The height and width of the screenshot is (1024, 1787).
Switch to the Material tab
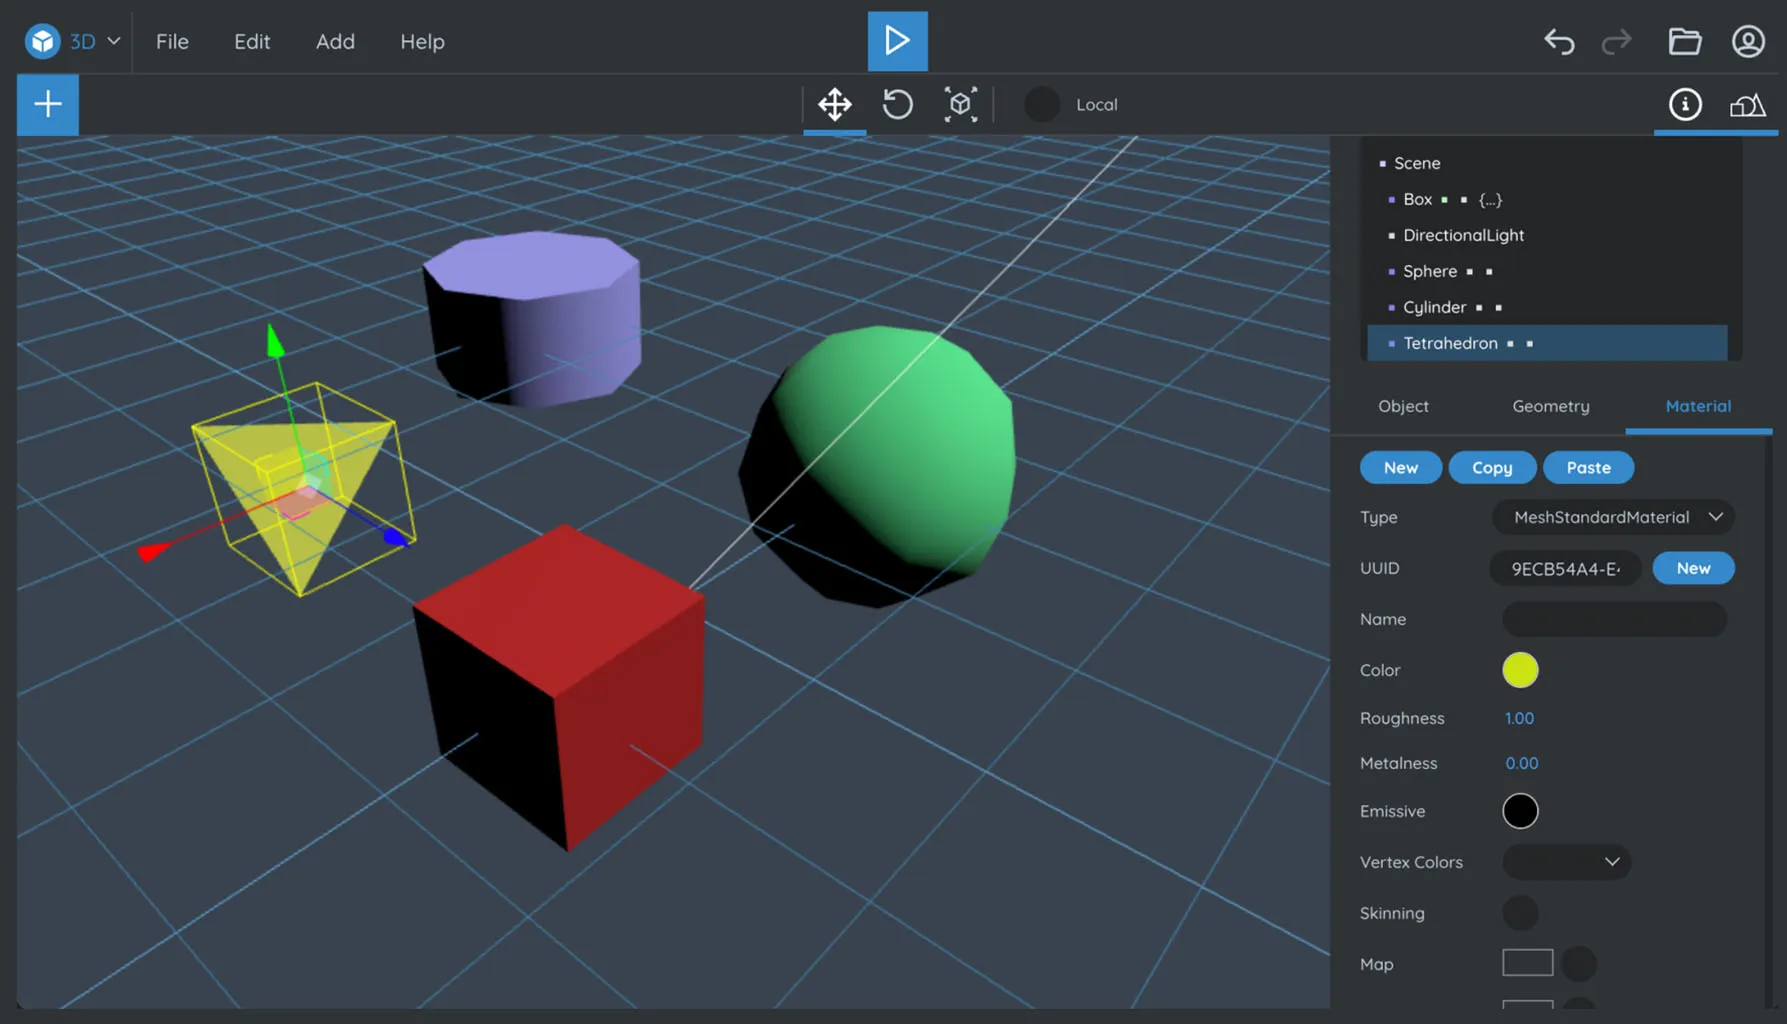coord(1698,406)
